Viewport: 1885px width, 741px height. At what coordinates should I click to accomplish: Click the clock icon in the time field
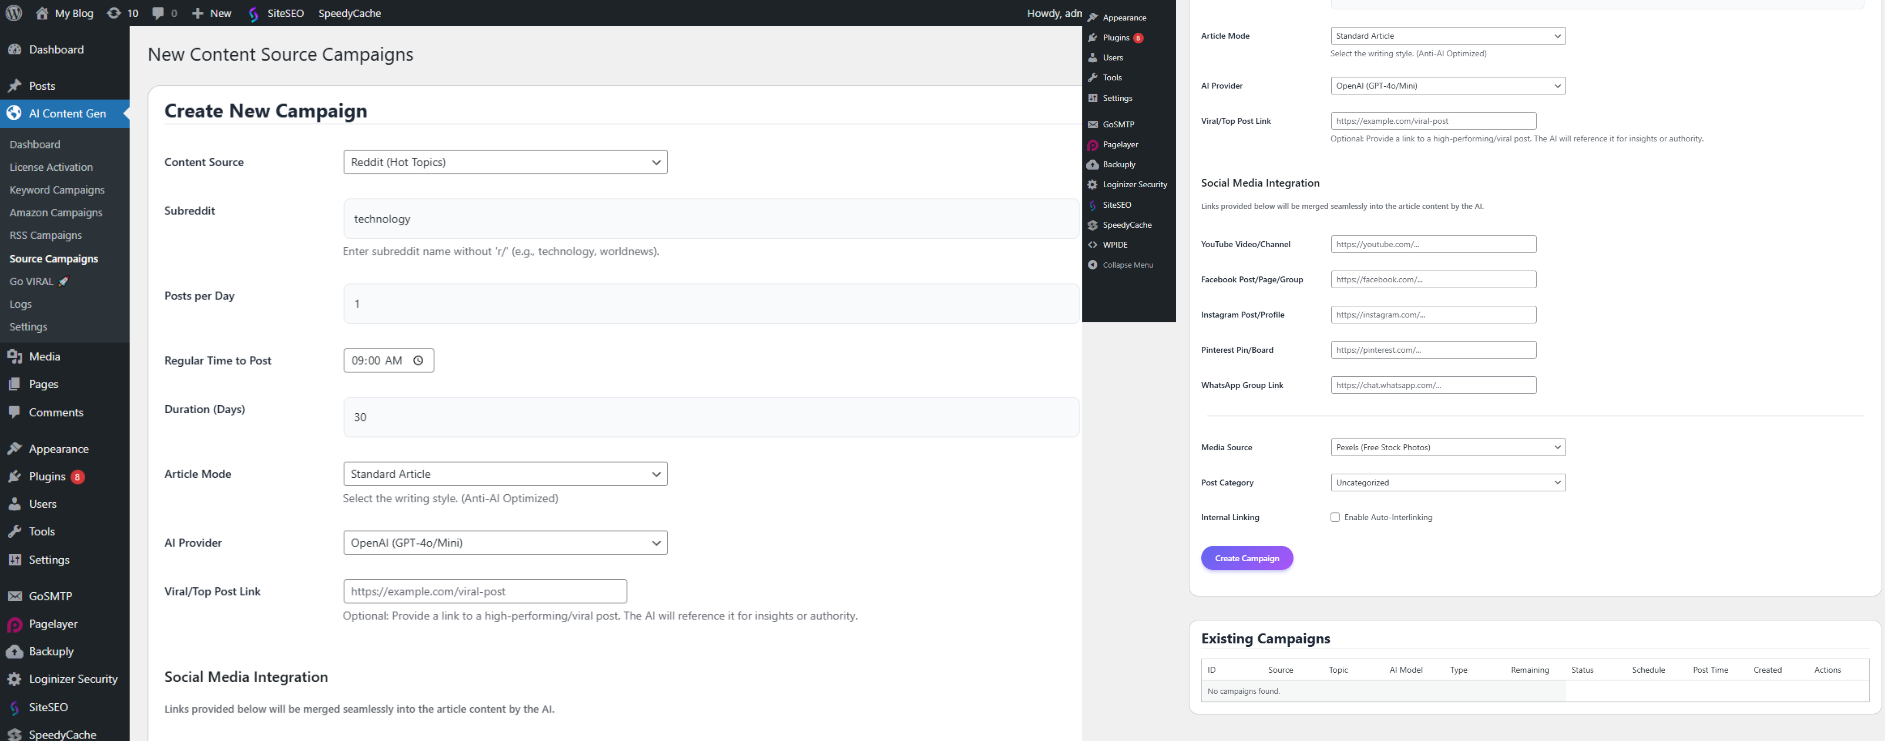pyautogui.click(x=418, y=361)
